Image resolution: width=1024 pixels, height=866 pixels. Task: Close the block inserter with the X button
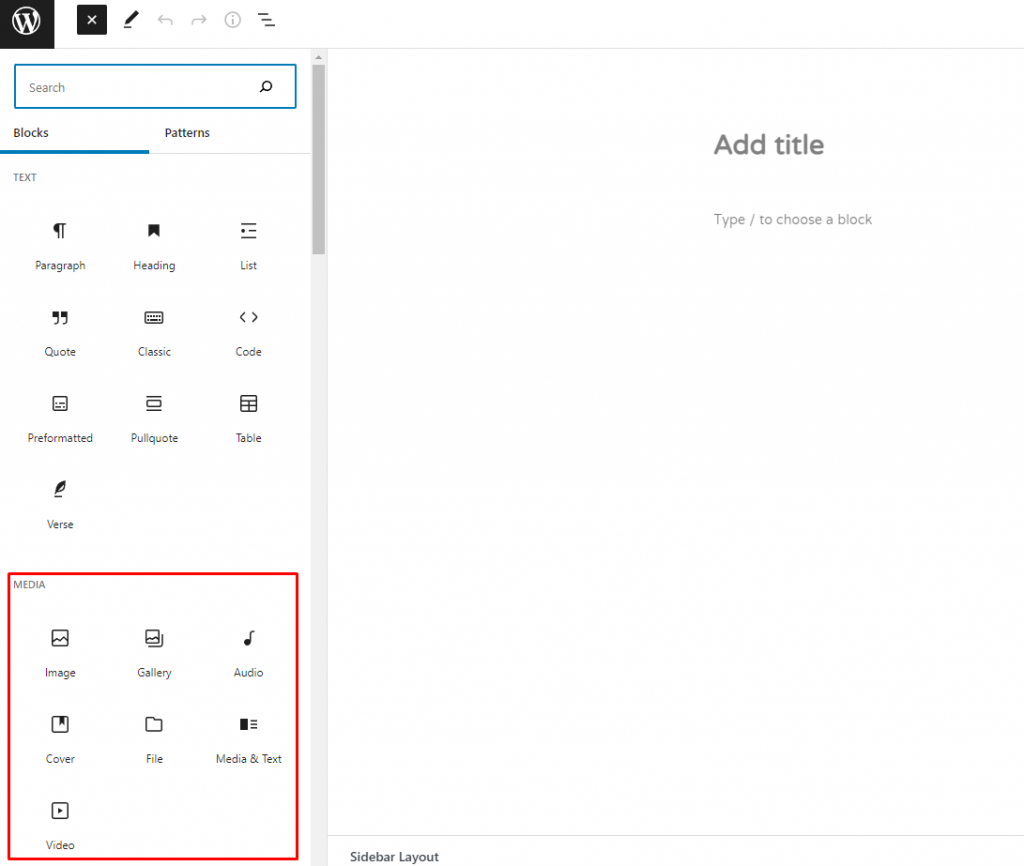pyautogui.click(x=92, y=20)
